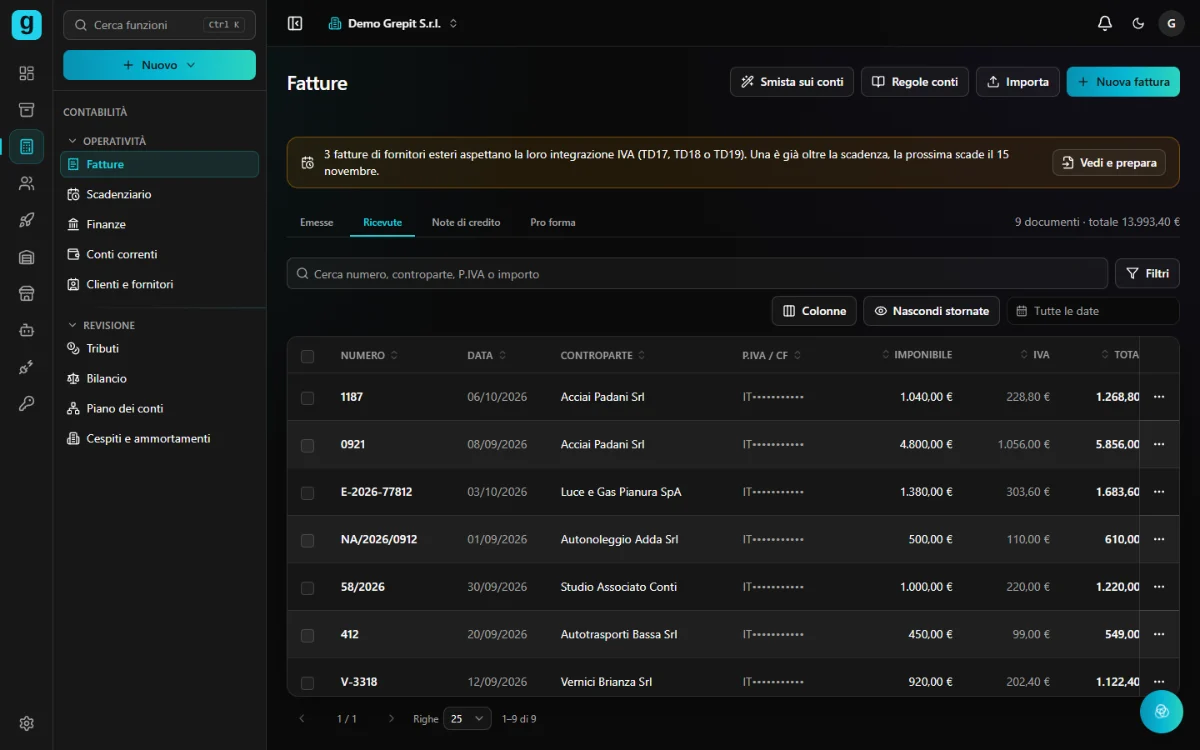Focus the Cerca funzioni search box

coord(159,25)
